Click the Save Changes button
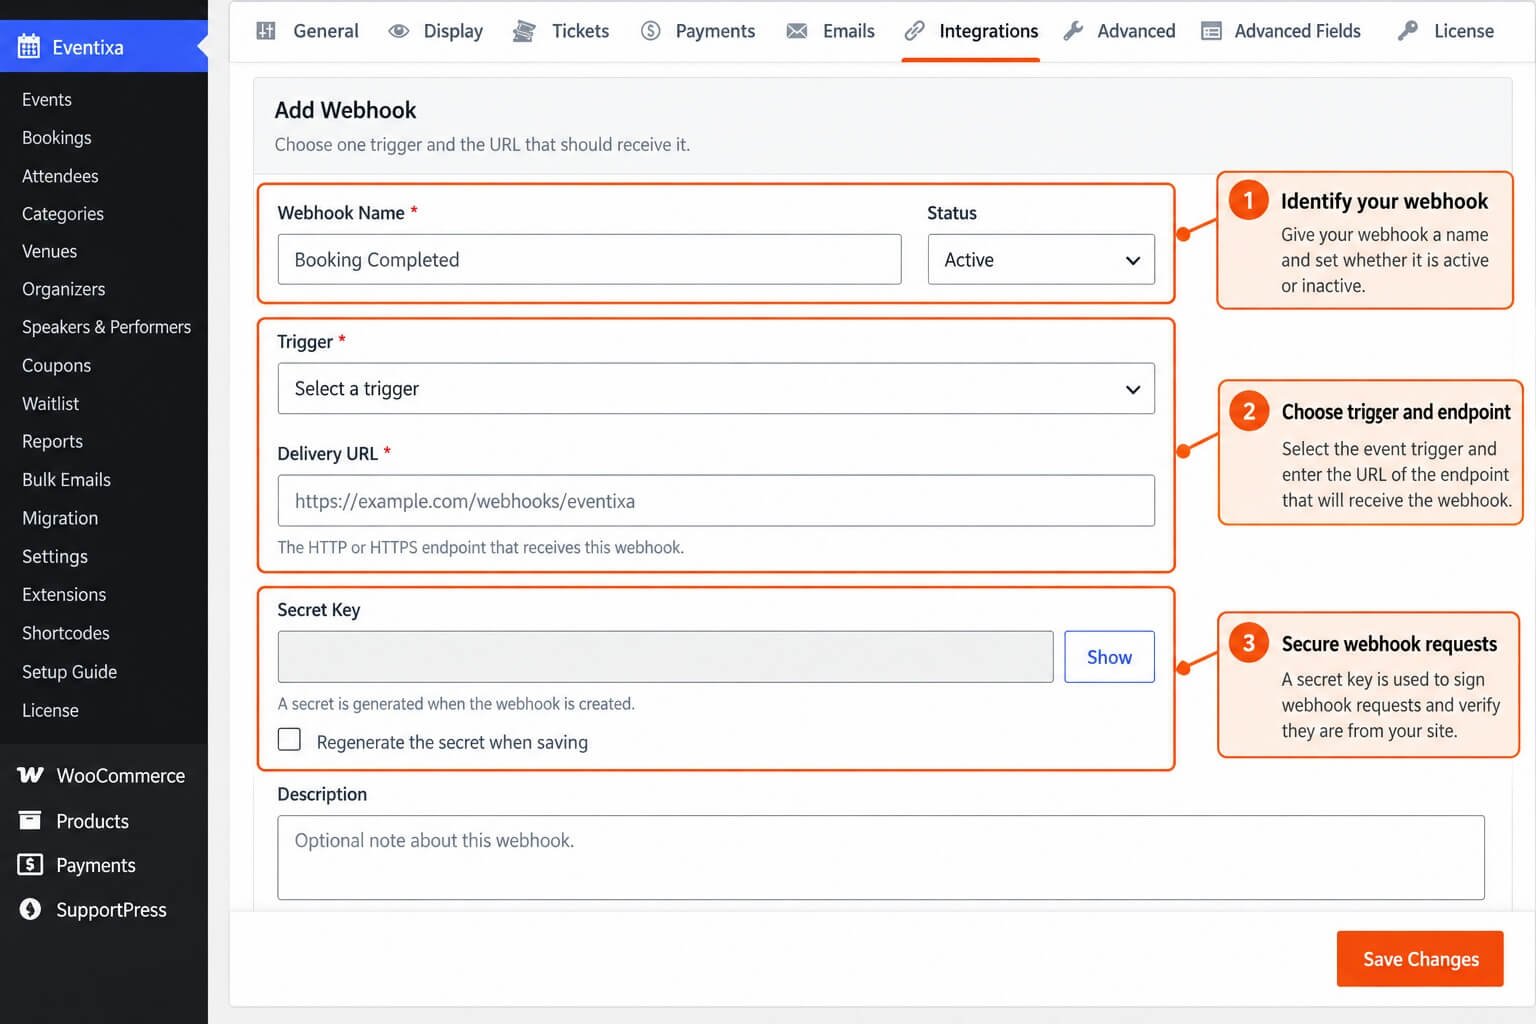 [x=1420, y=959]
